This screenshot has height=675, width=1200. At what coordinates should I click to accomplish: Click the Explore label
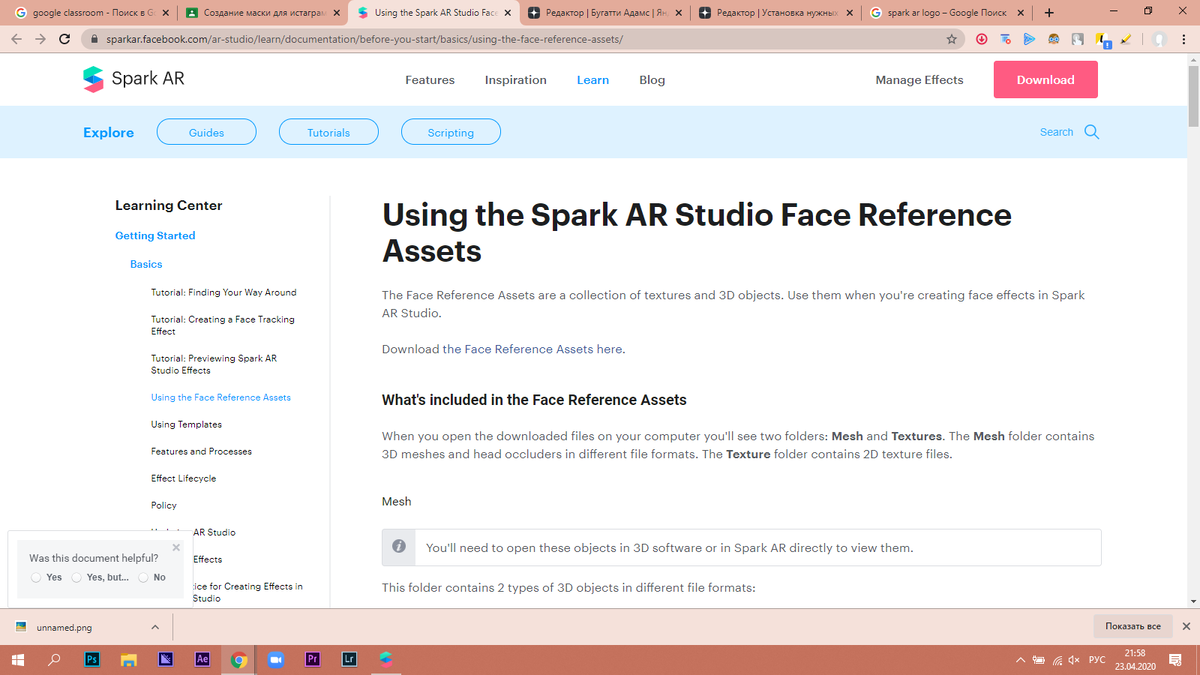(x=108, y=132)
